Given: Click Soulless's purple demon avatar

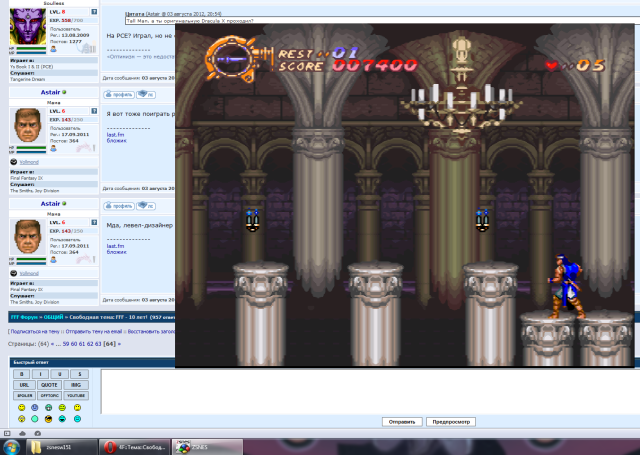Looking at the screenshot, I should [28, 26].
